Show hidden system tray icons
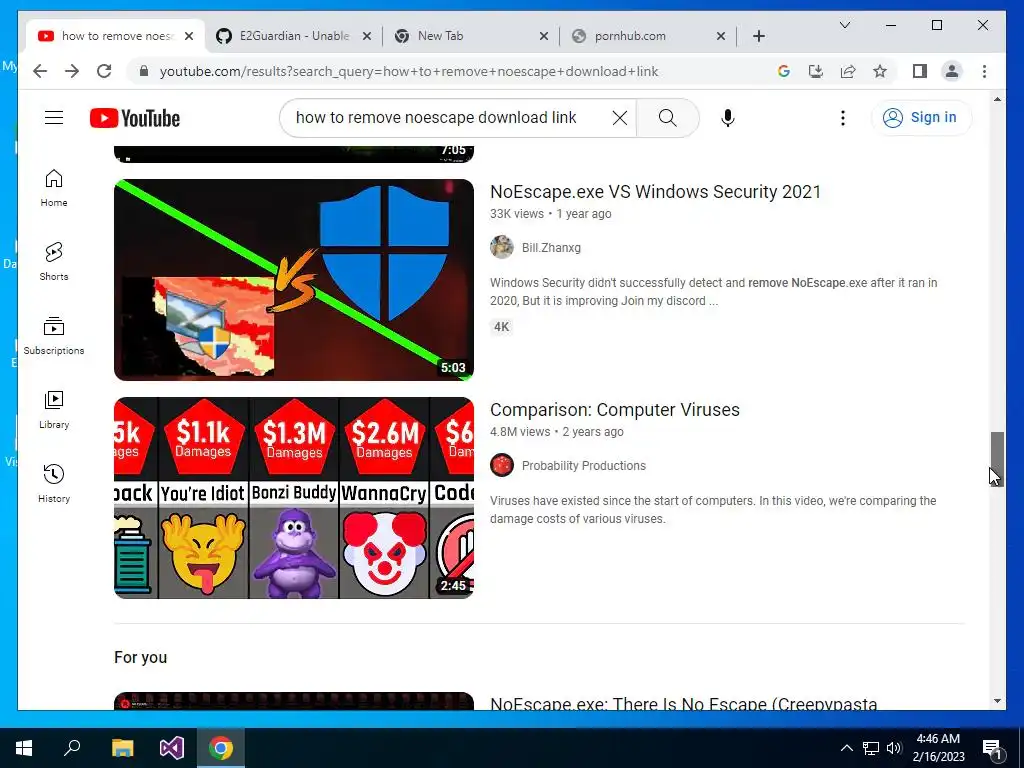The height and width of the screenshot is (768, 1024). [x=846, y=748]
